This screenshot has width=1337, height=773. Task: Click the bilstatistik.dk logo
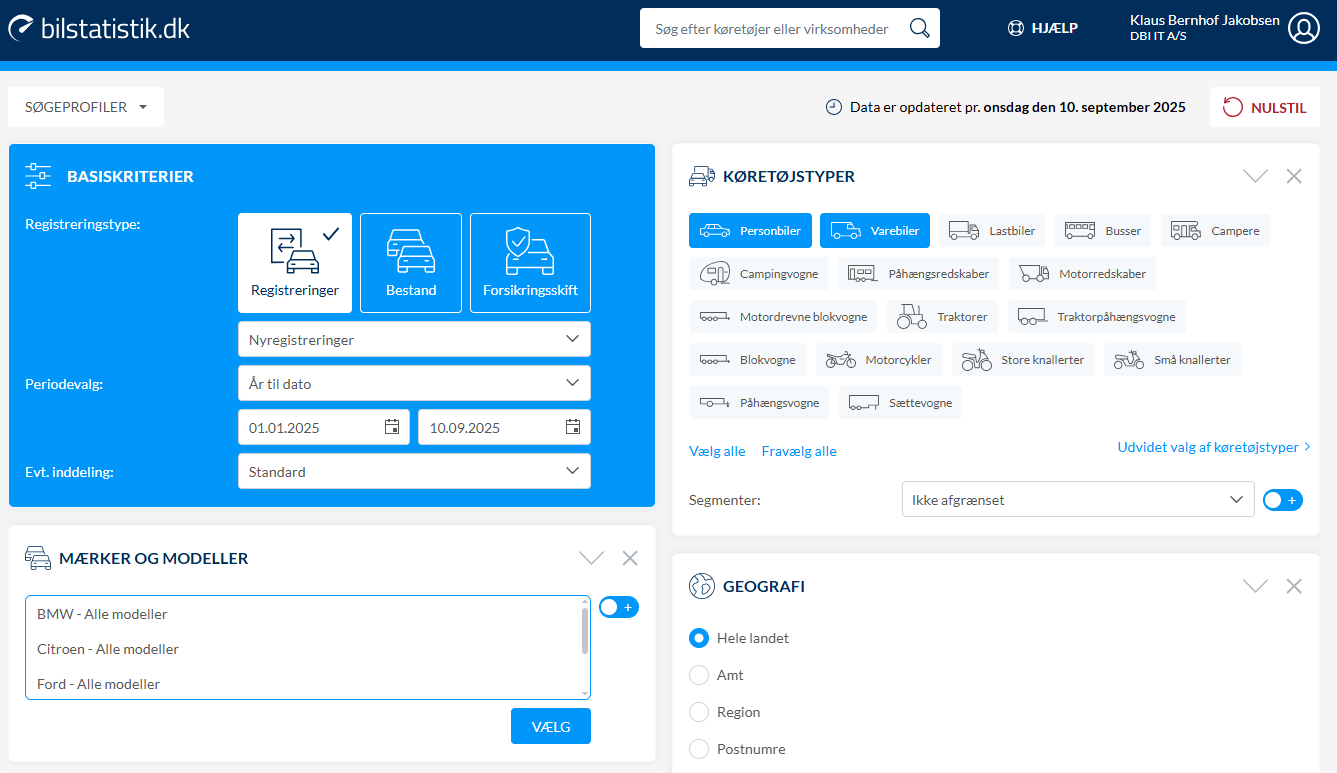point(99,28)
